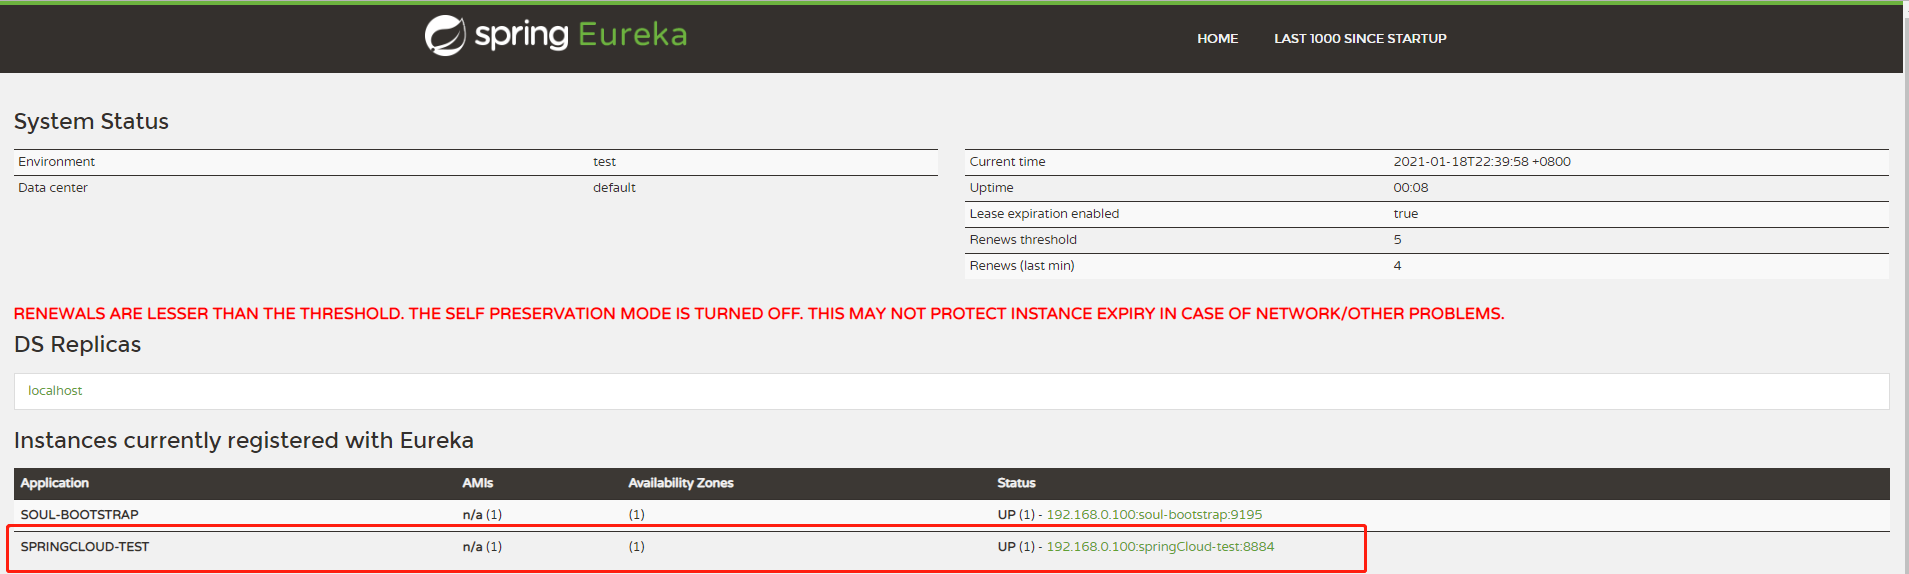Viewport: 1909px width, 574px height.
Task: Click the DS Replicas heading
Action: (77, 345)
